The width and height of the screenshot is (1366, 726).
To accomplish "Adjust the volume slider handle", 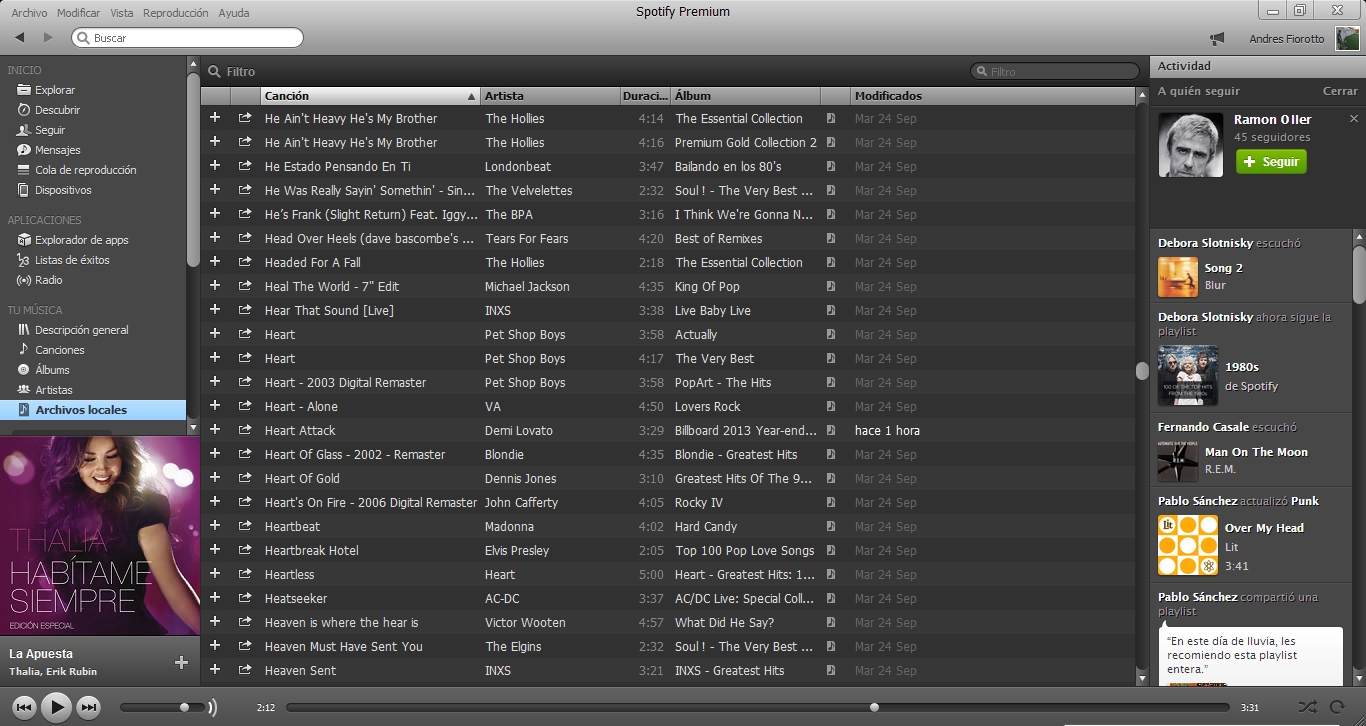I will pos(184,707).
